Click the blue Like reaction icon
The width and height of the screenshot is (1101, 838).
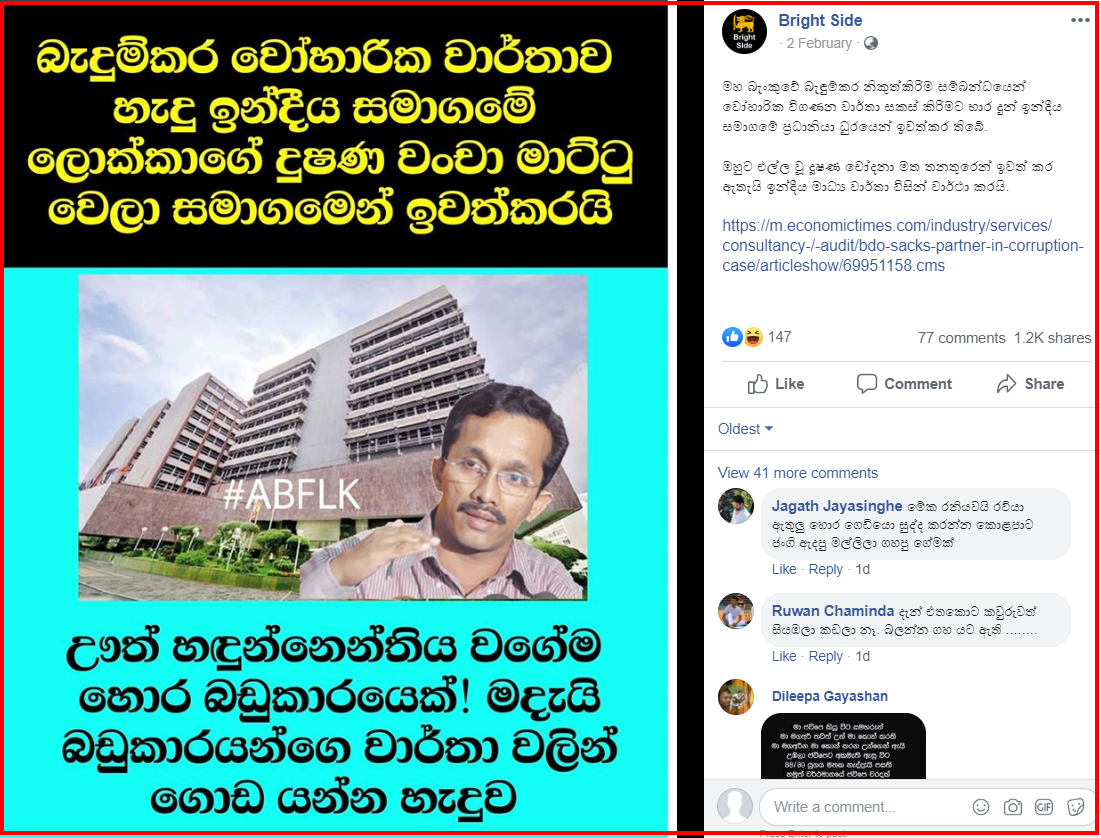732,337
